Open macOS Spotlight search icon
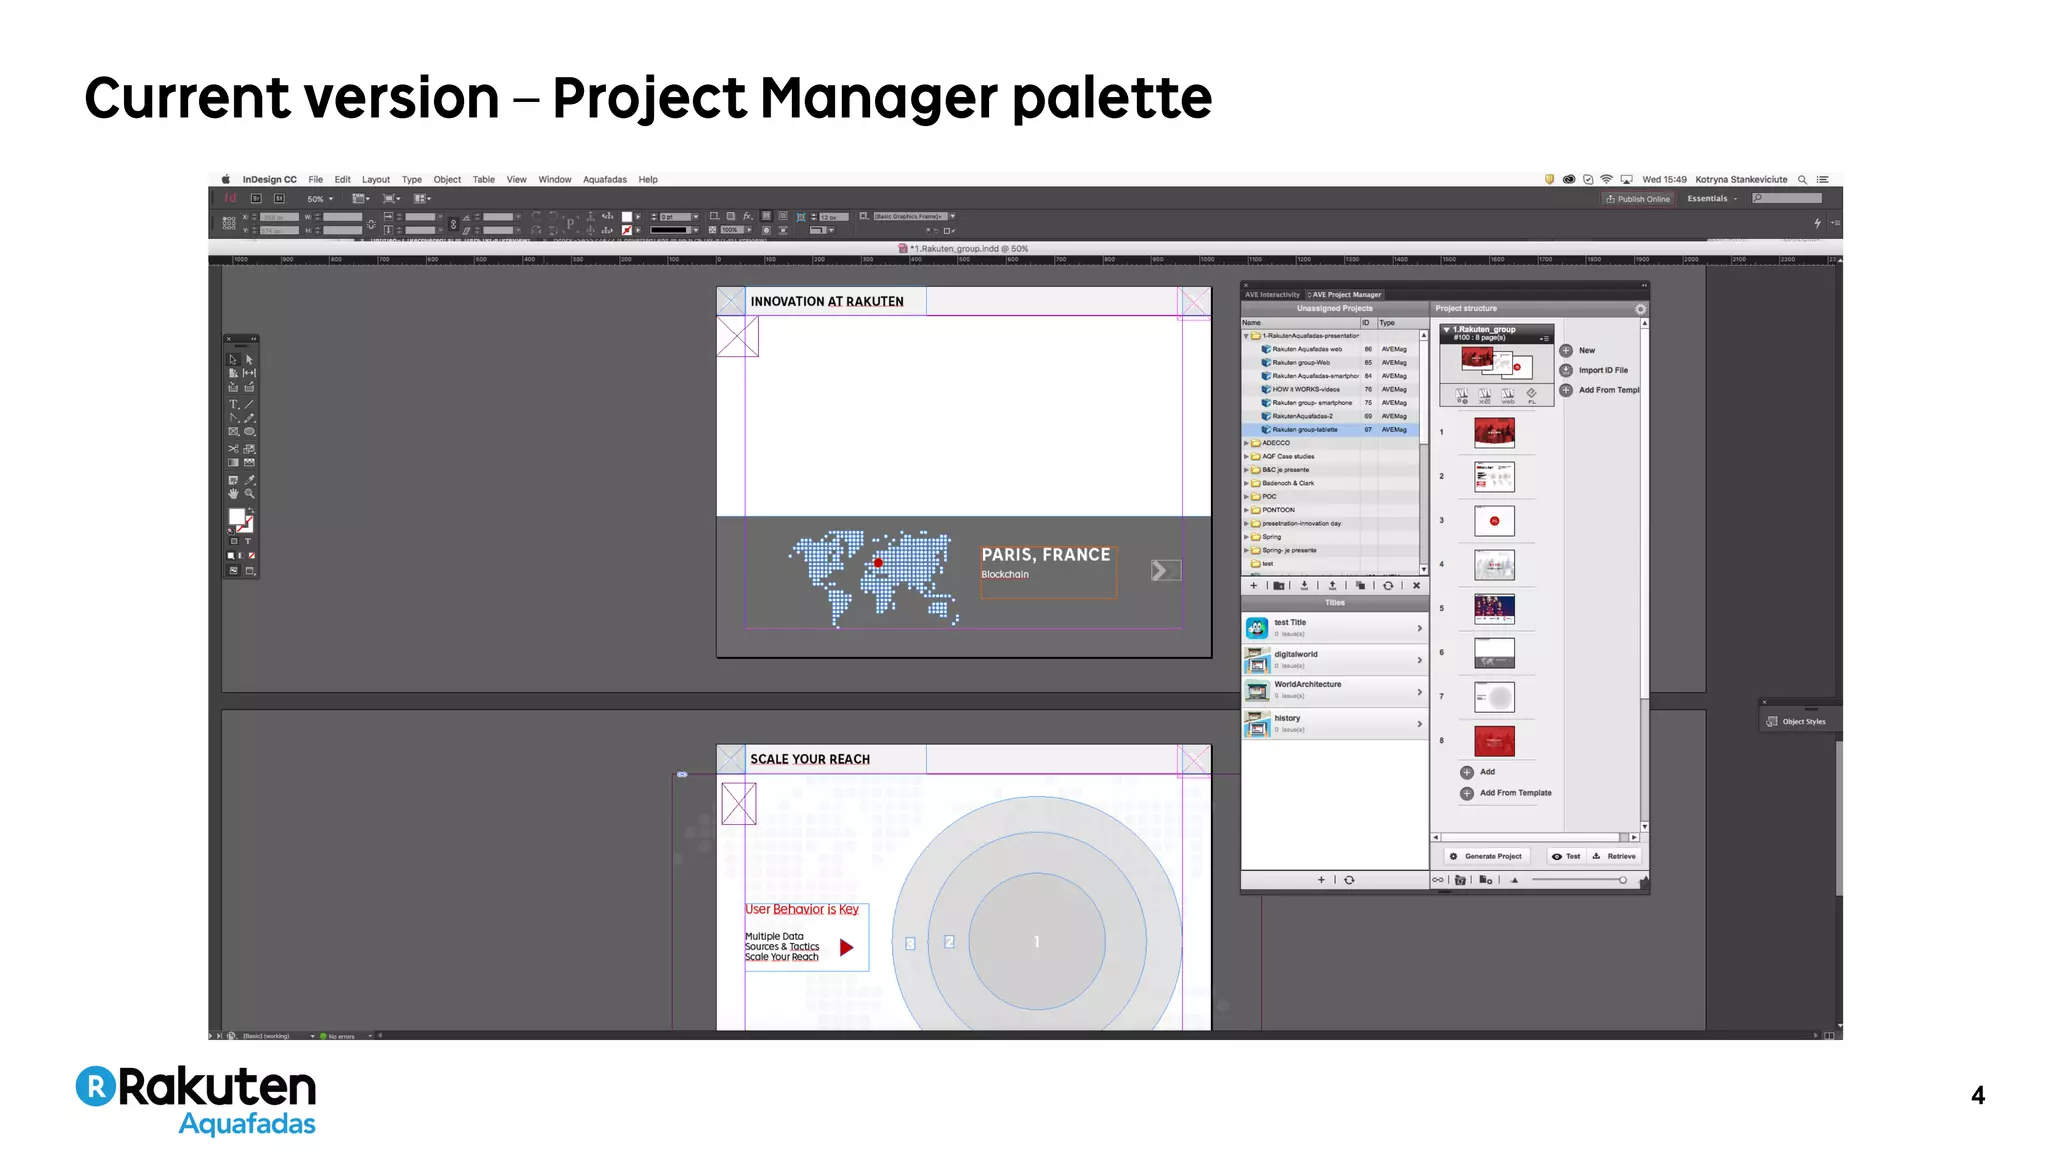The image size is (2048, 1152). click(x=1802, y=180)
